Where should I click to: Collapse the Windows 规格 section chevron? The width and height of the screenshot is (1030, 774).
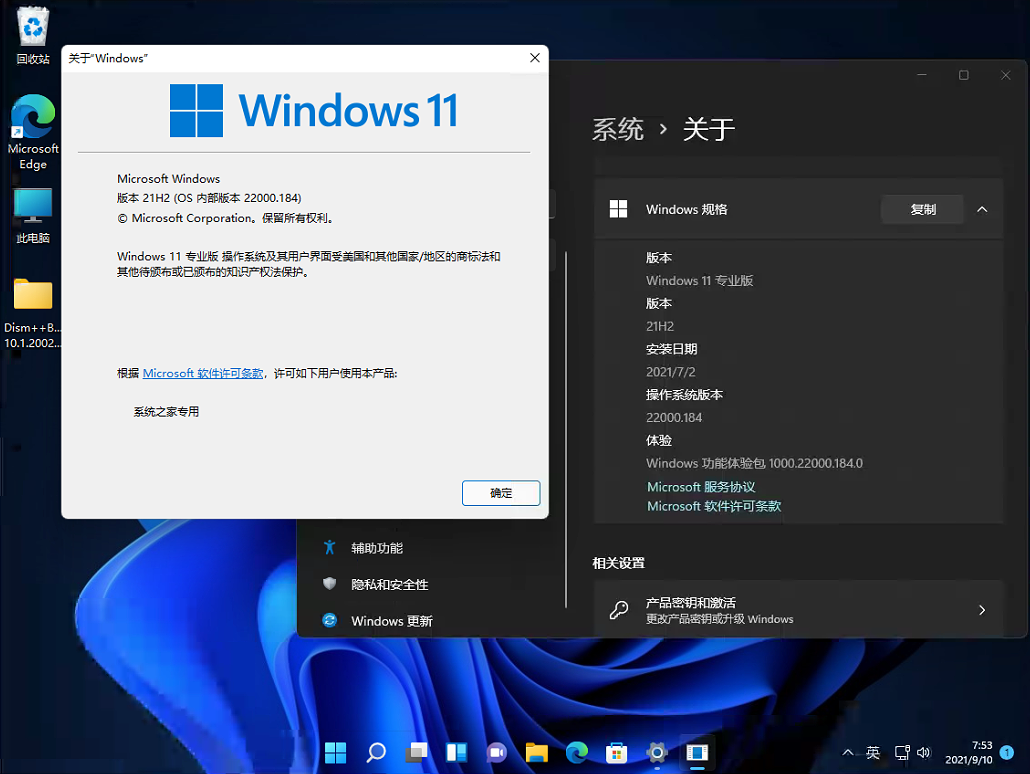982,210
